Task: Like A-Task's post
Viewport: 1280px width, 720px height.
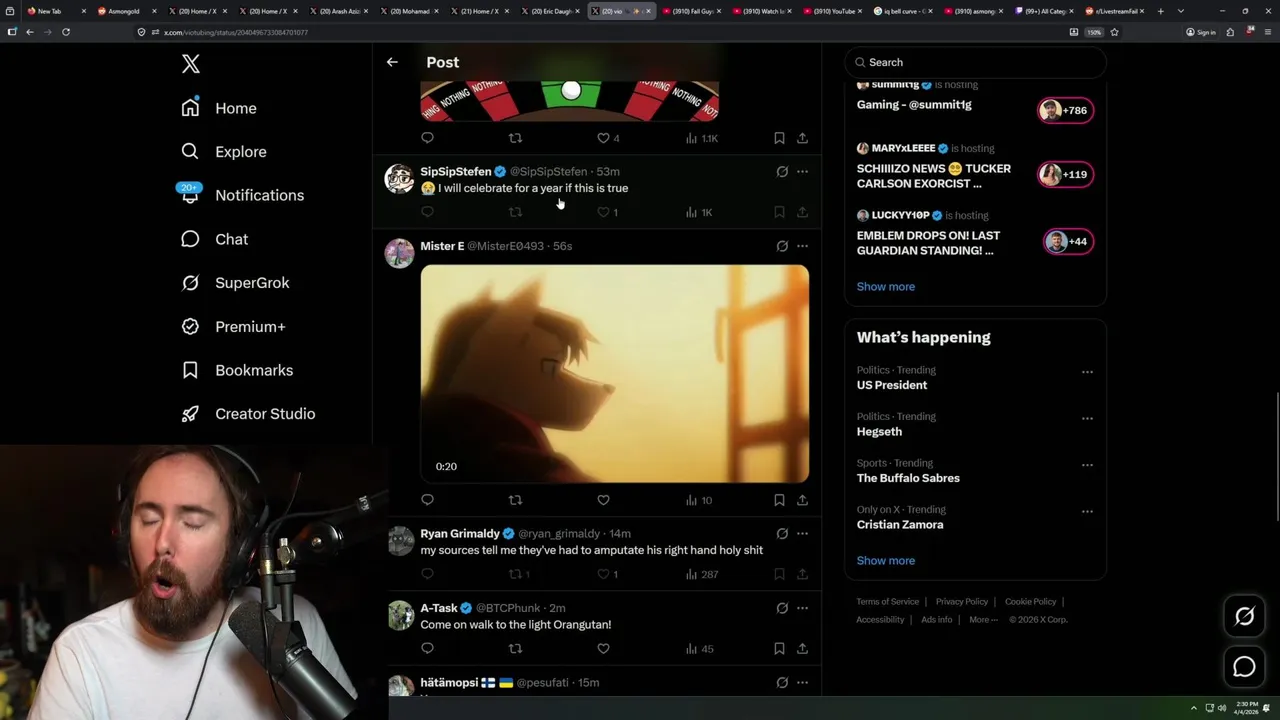Action: [x=603, y=649]
